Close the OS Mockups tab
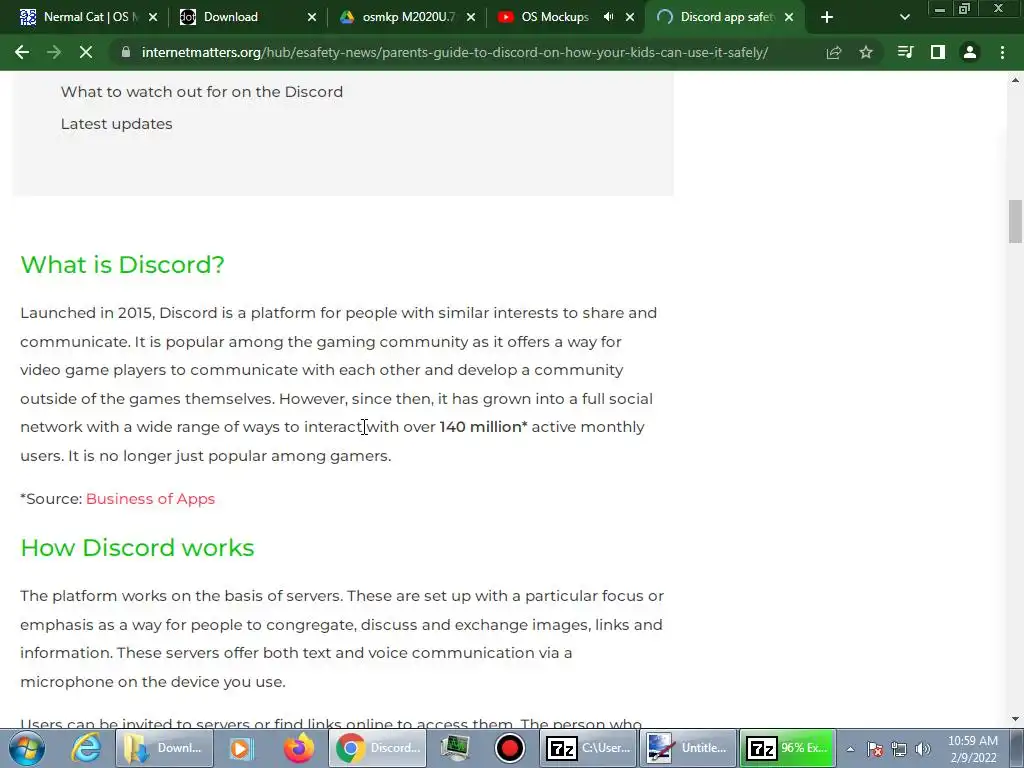The height and width of the screenshot is (768, 1024). coord(630,17)
